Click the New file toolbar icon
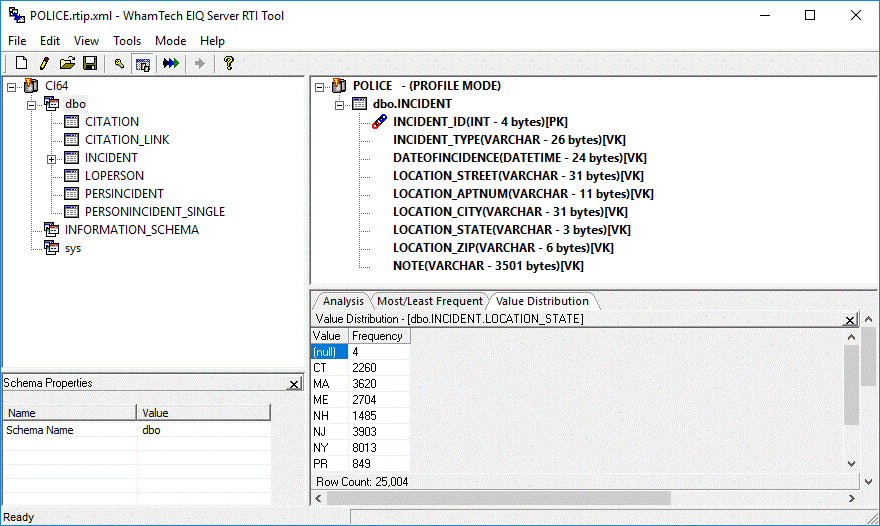 click(21, 63)
